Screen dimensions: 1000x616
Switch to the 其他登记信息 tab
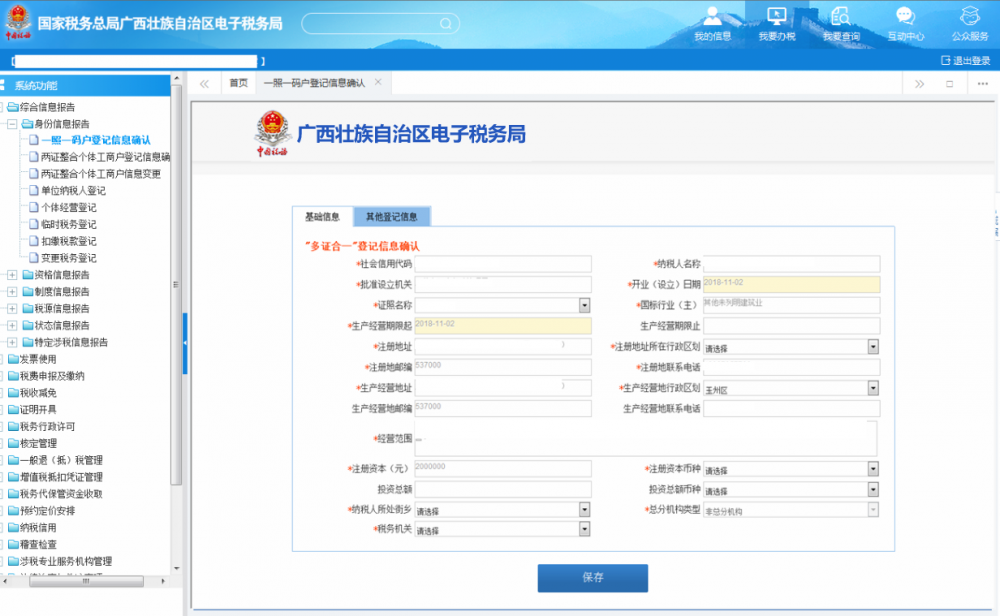point(391,216)
